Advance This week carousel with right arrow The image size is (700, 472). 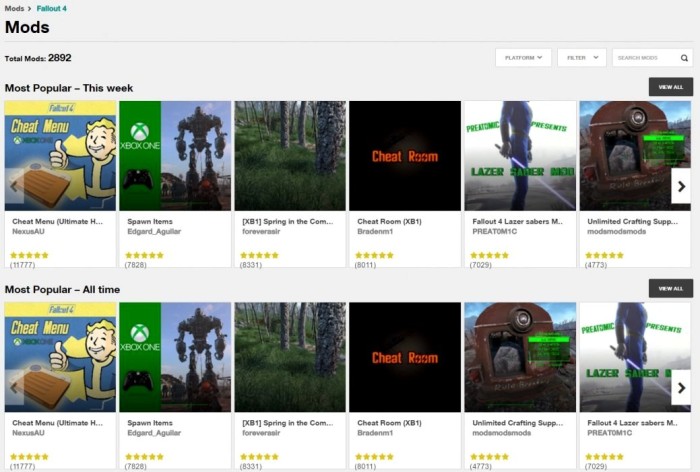pos(681,186)
